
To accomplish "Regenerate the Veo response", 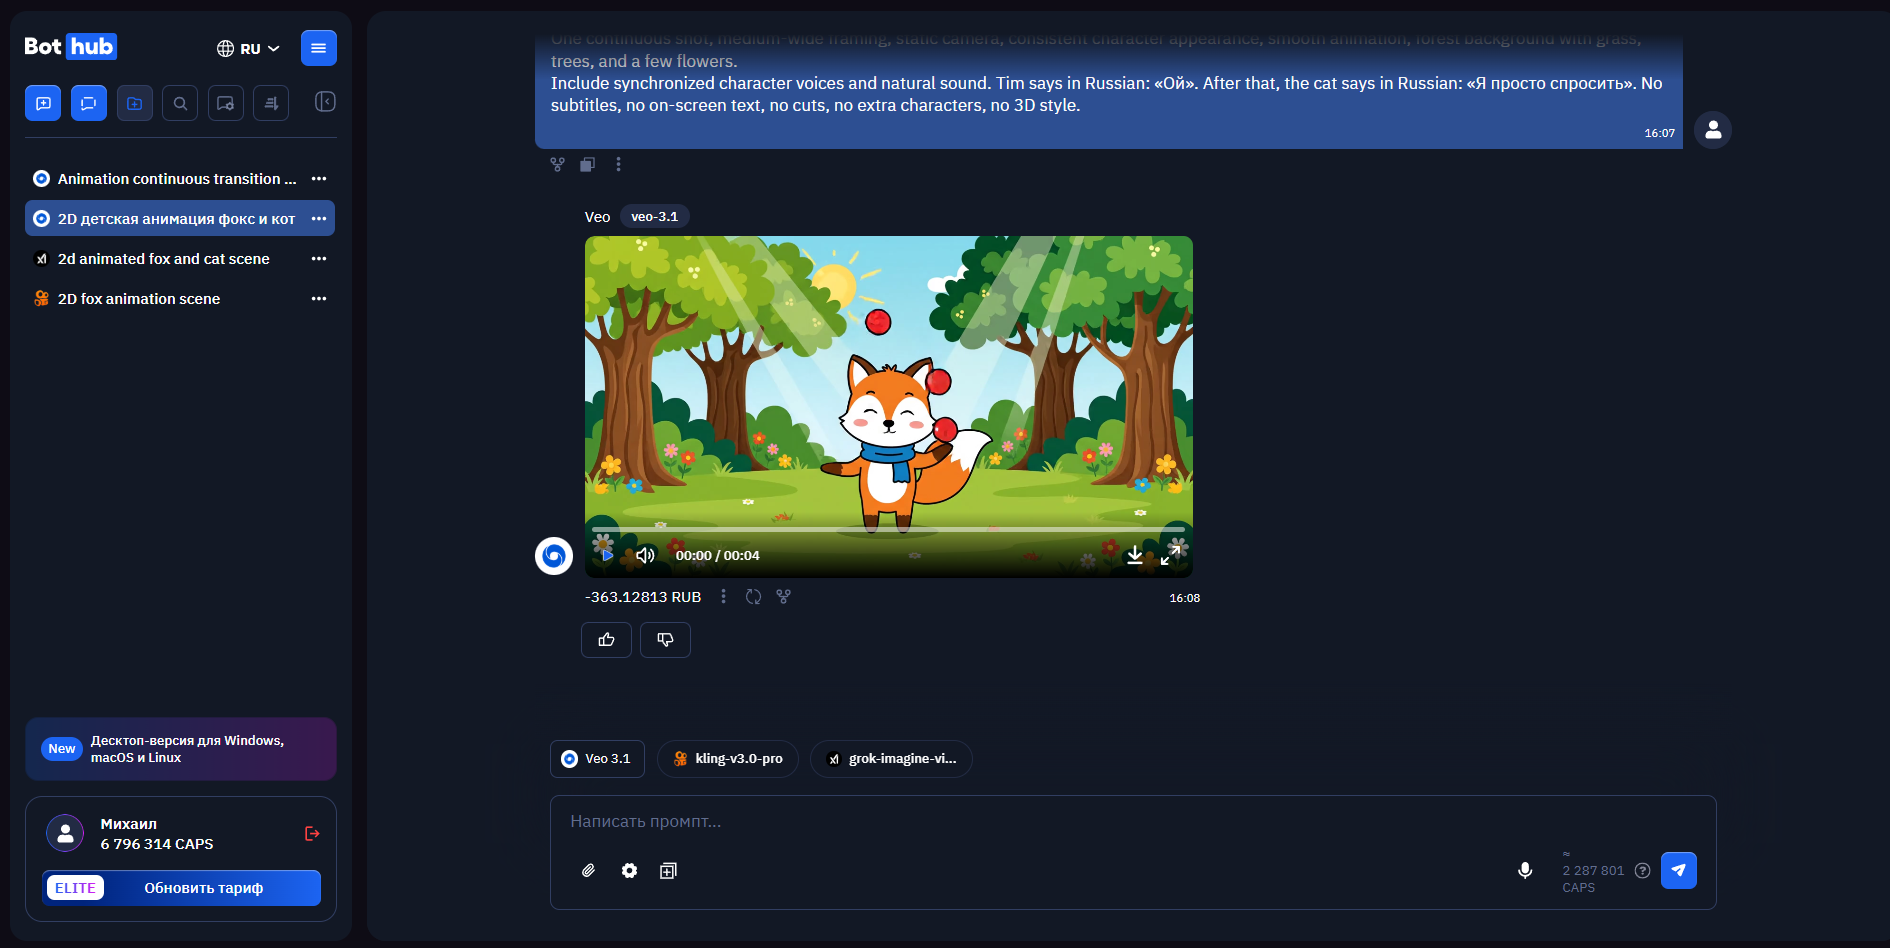I will pos(754,597).
